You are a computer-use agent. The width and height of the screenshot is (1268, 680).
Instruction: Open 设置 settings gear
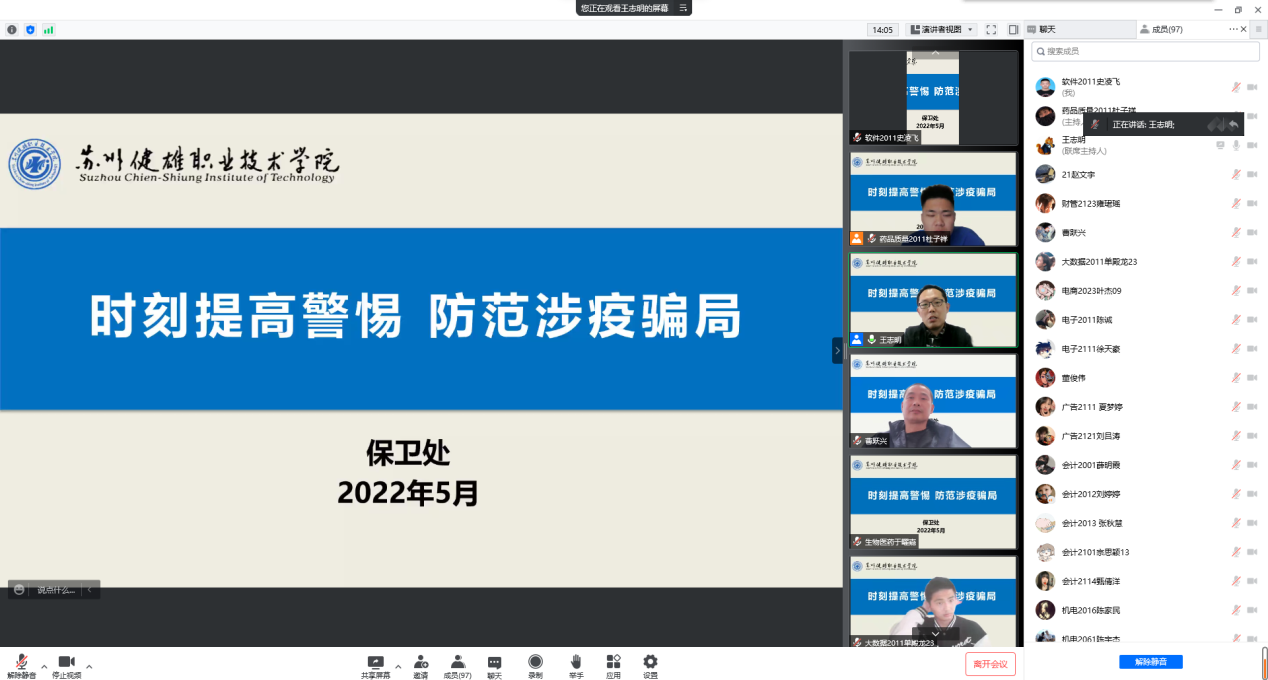click(x=650, y=662)
